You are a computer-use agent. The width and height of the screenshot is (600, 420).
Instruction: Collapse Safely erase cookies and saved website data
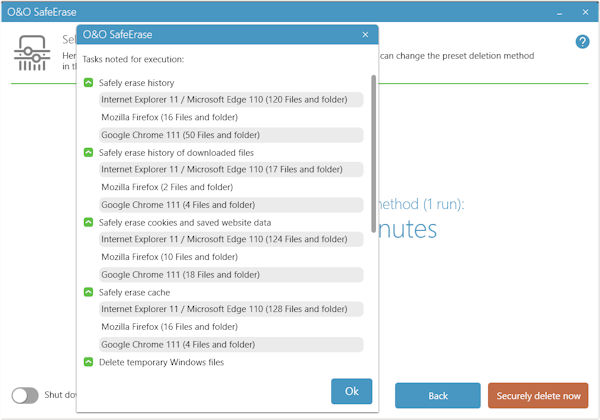coord(88,222)
